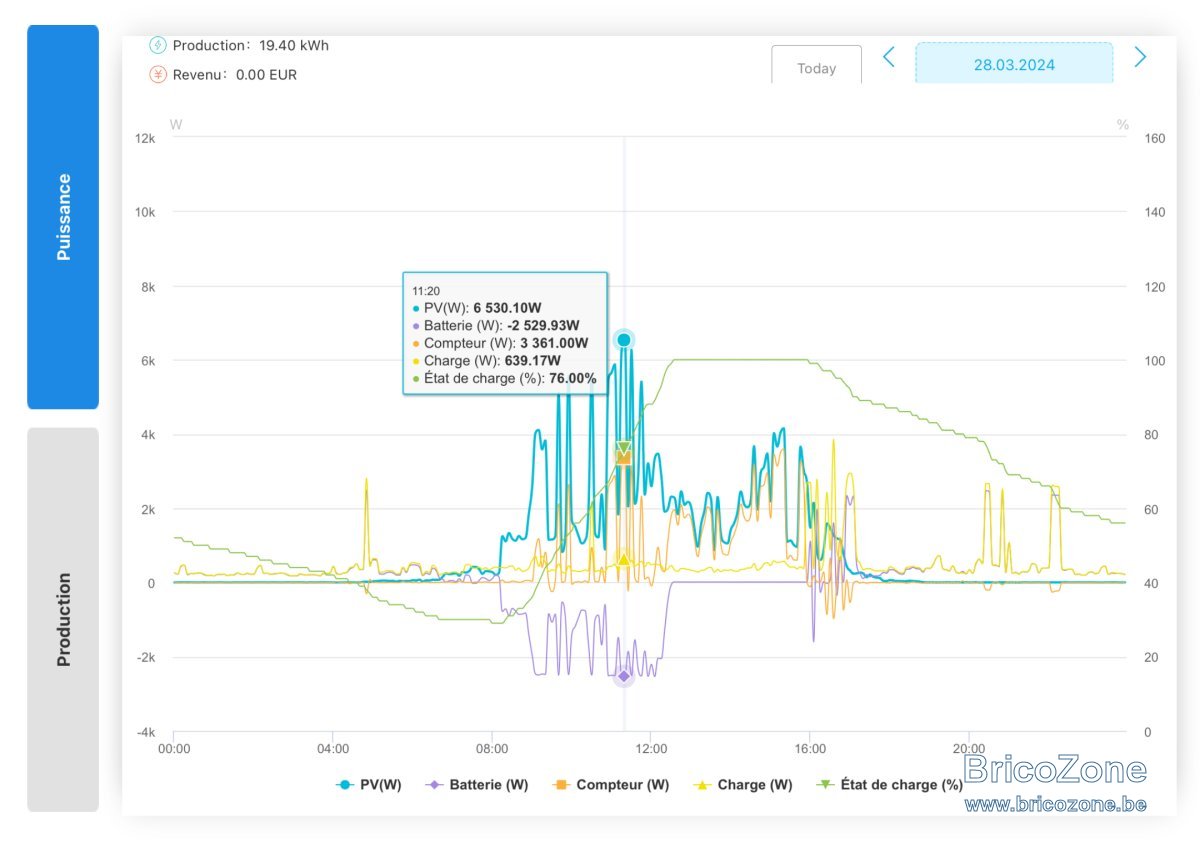
Task: Switch to the Production side tab
Action: [x=63, y=620]
